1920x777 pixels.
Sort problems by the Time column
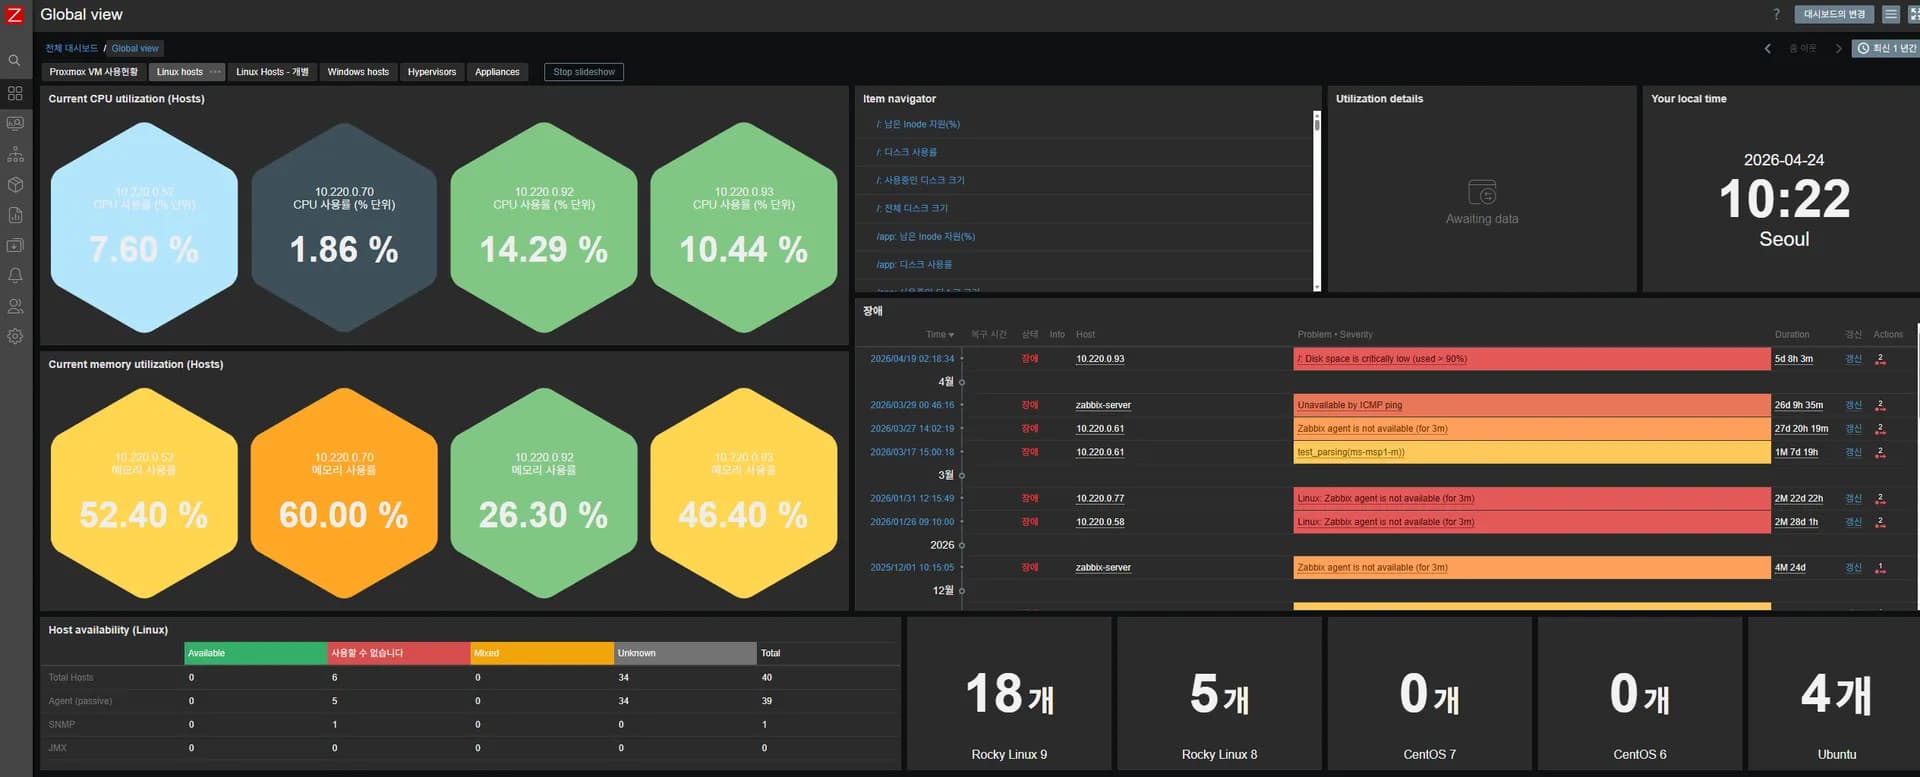pos(939,335)
